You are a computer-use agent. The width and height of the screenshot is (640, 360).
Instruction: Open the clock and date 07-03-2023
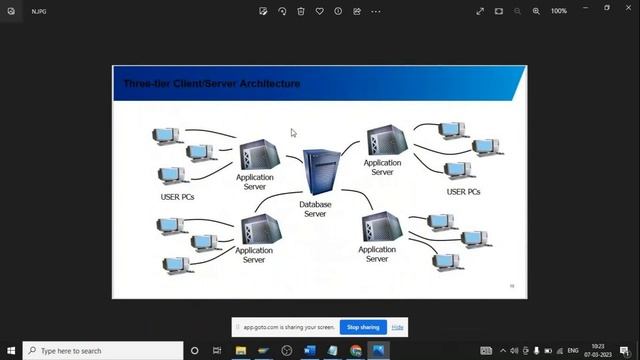click(x=598, y=351)
